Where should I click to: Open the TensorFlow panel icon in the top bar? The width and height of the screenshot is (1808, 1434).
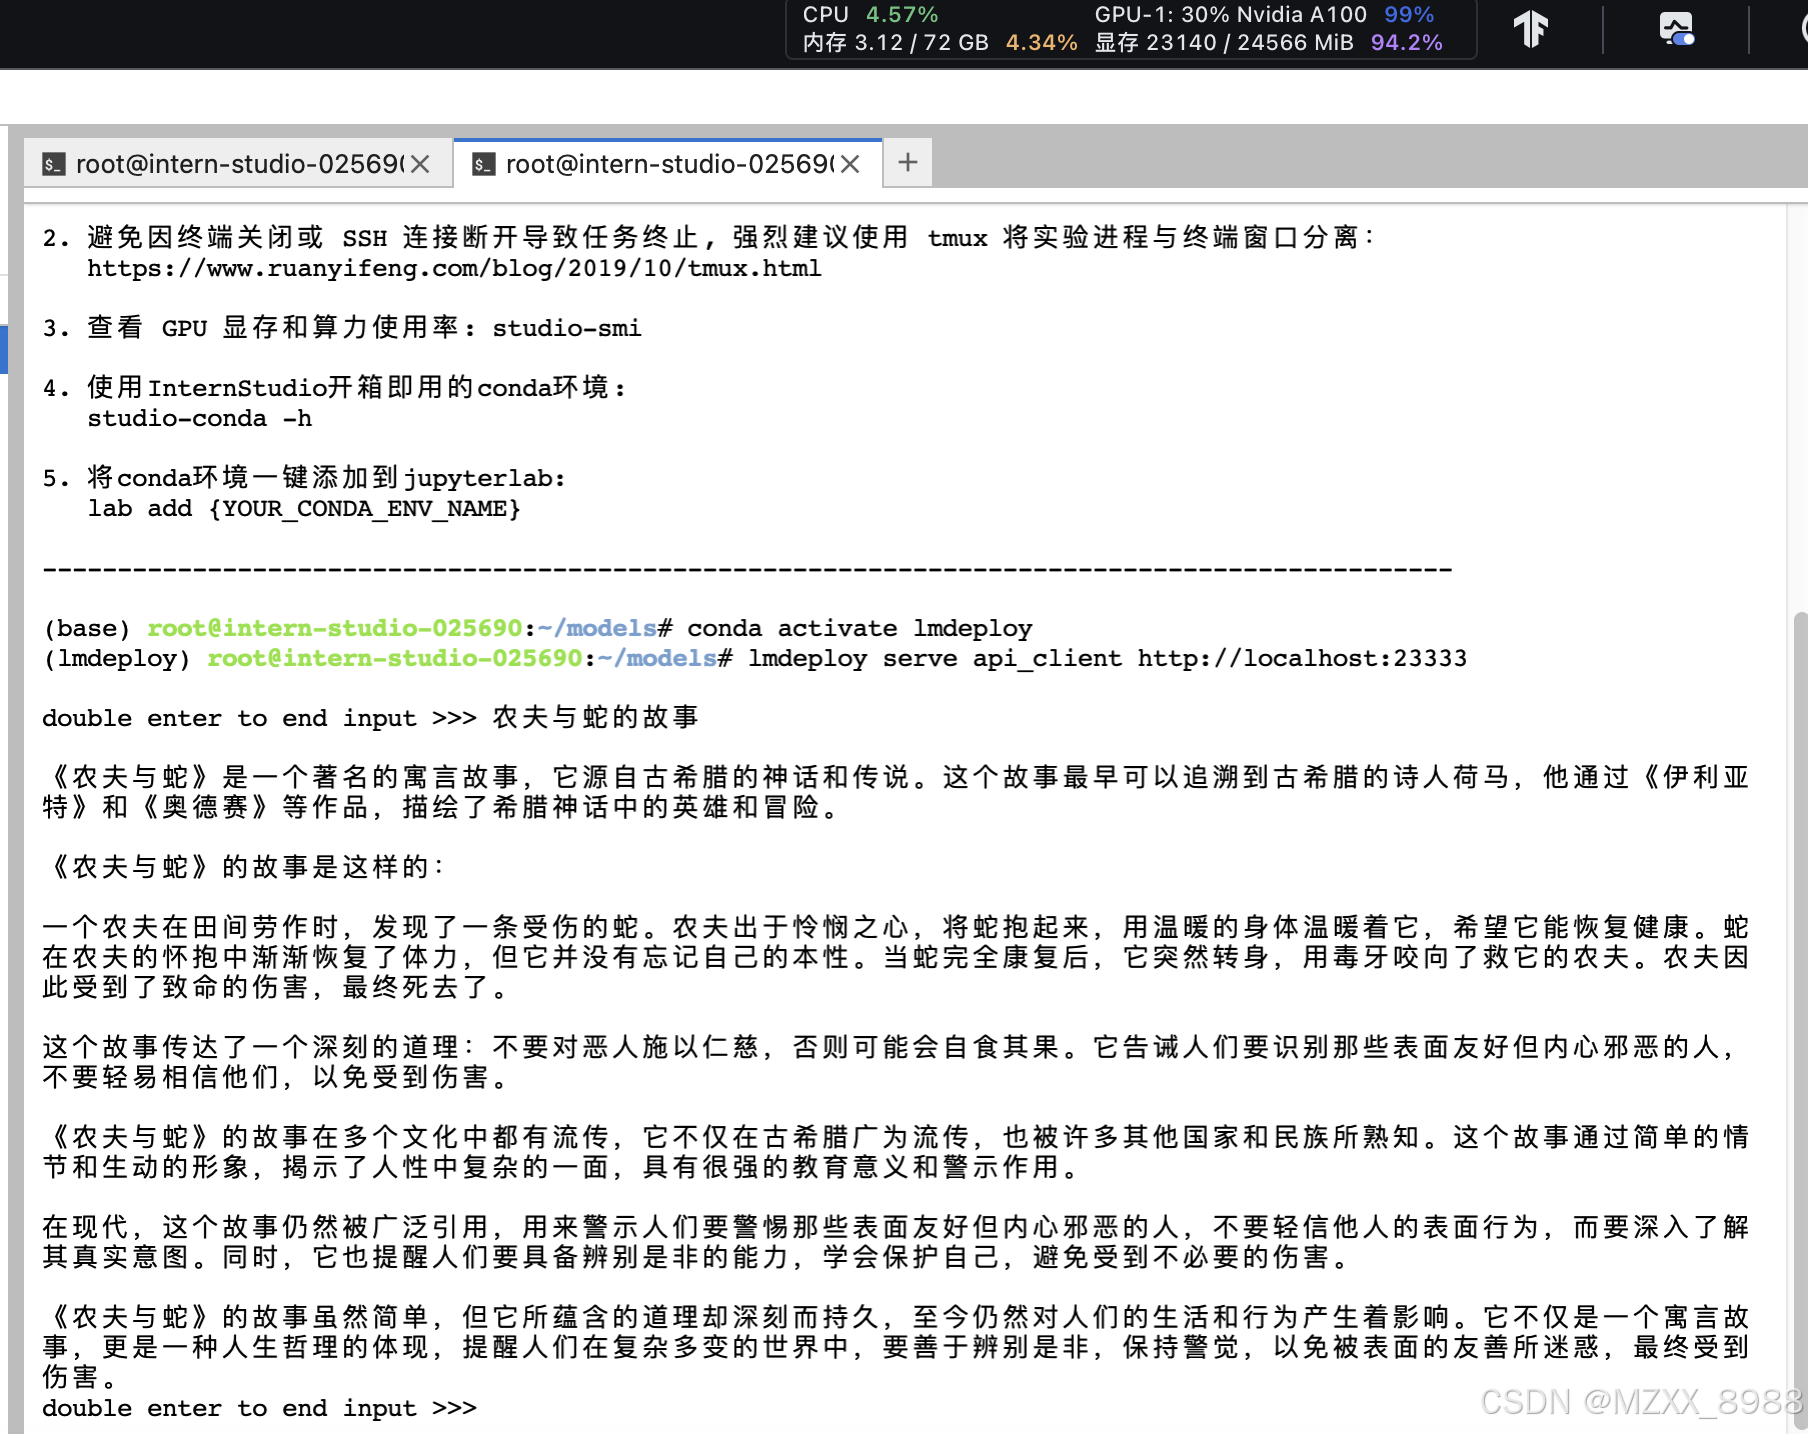pos(1532,29)
